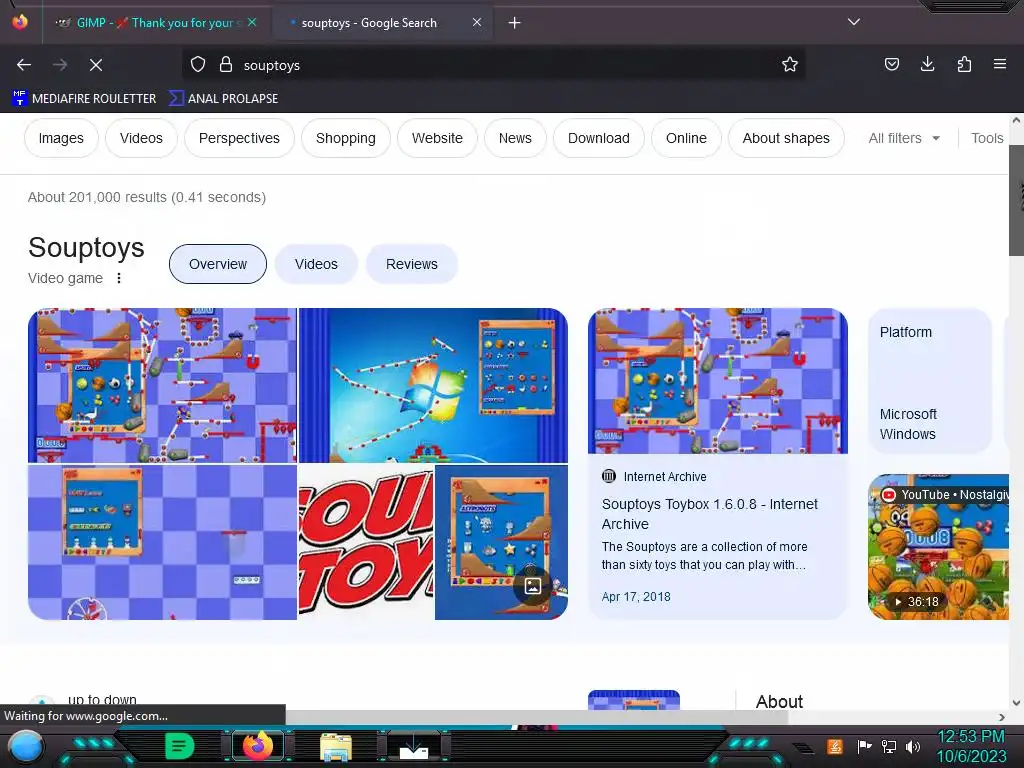Switch to the Souptoys Videos tab
1024x768 pixels.
(x=316, y=264)
